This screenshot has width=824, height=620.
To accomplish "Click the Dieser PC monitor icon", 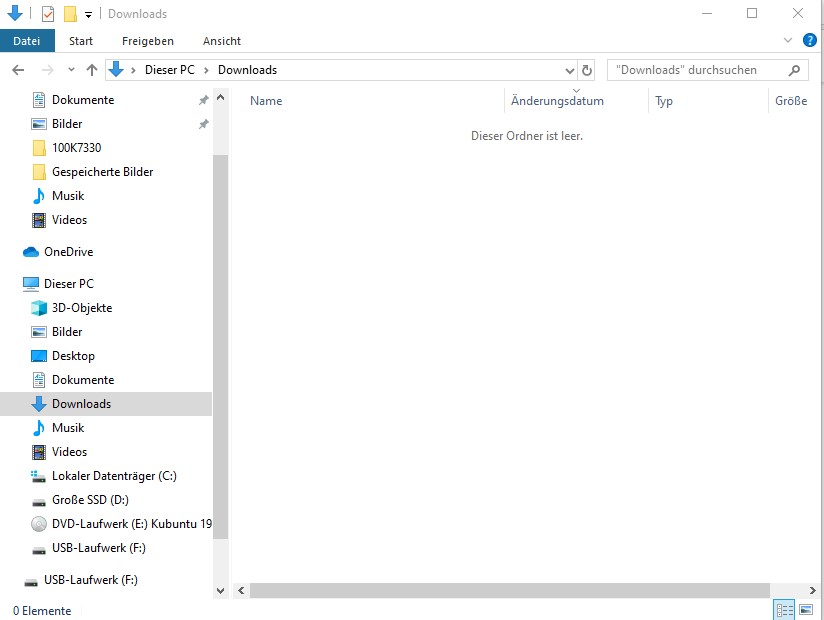I will tap(31, 284).
